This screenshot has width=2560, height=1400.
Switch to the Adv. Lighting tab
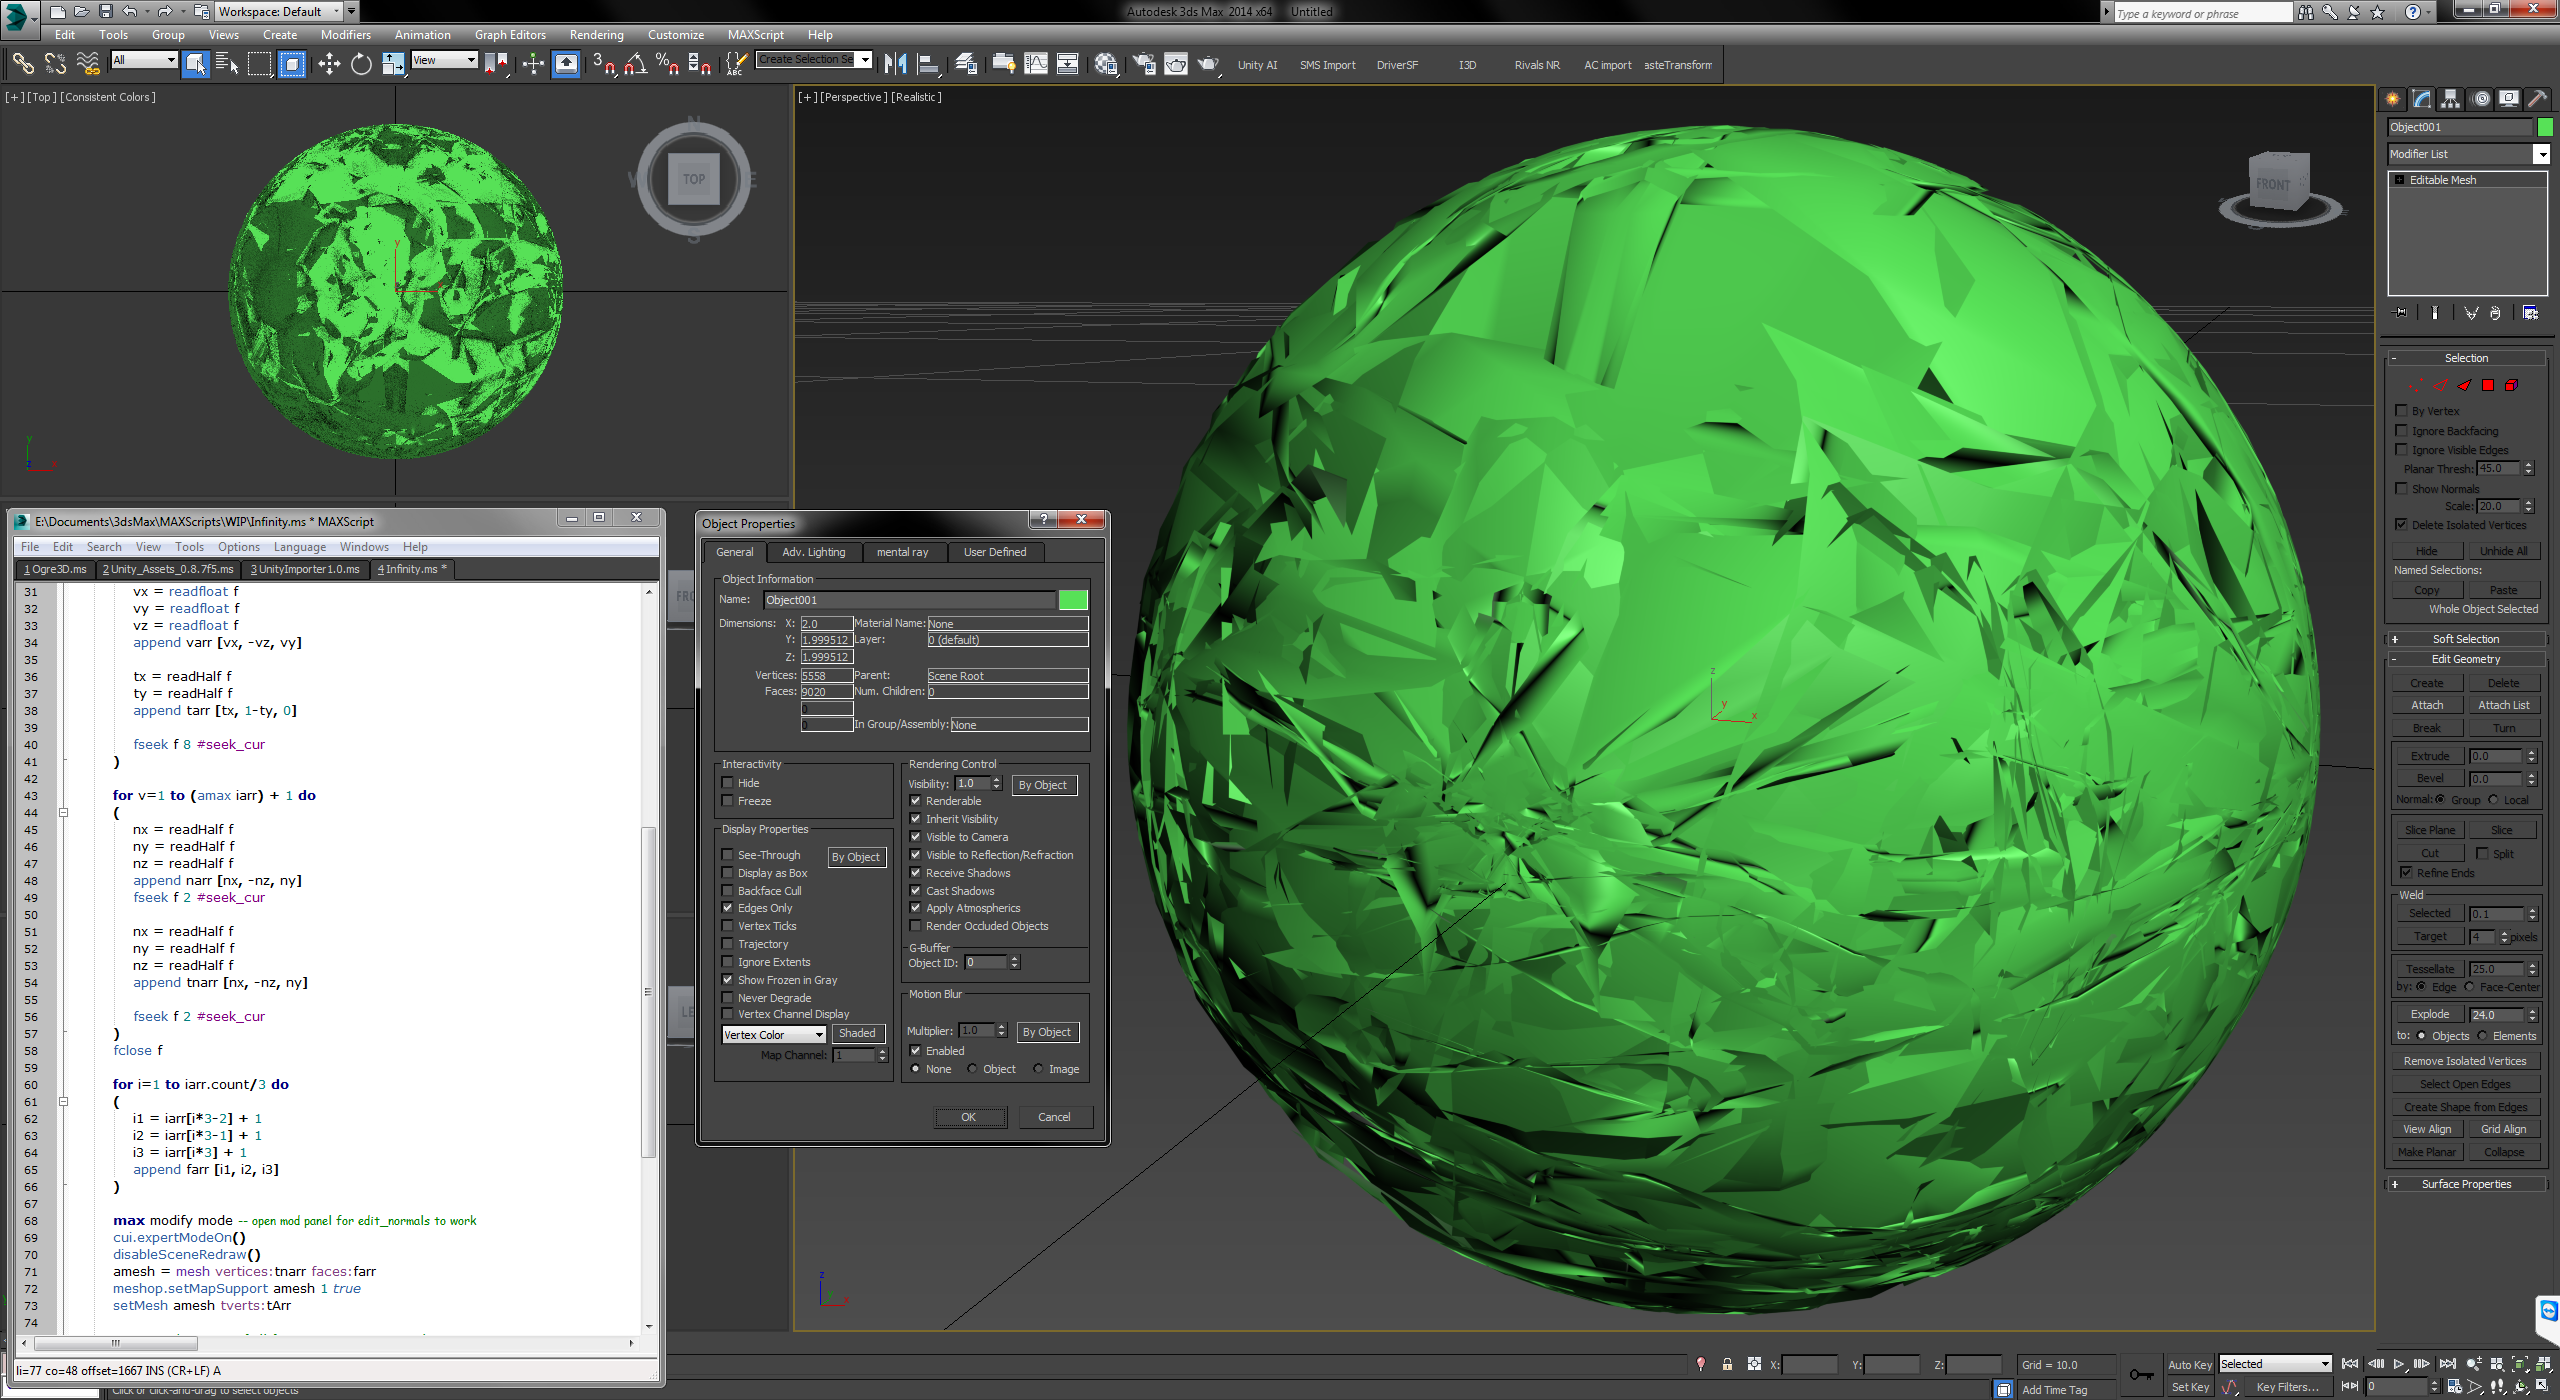point(813,552)
